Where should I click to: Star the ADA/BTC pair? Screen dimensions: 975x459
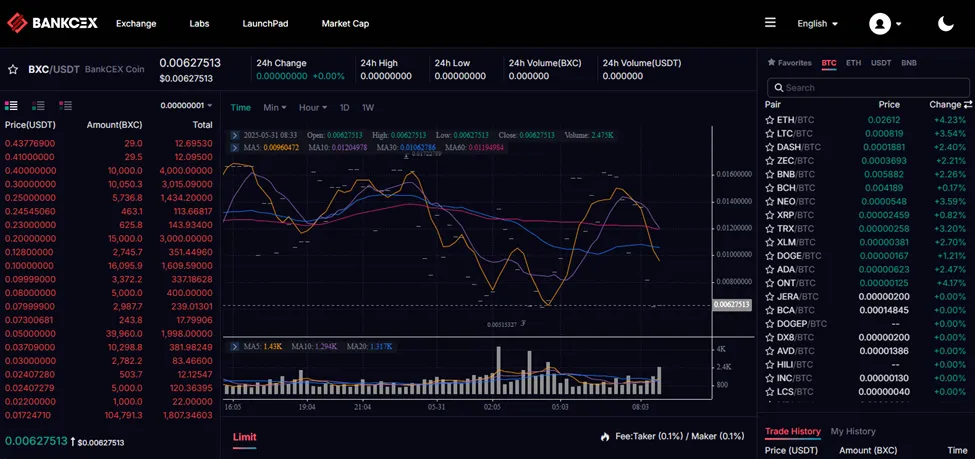tap(770, 270)
